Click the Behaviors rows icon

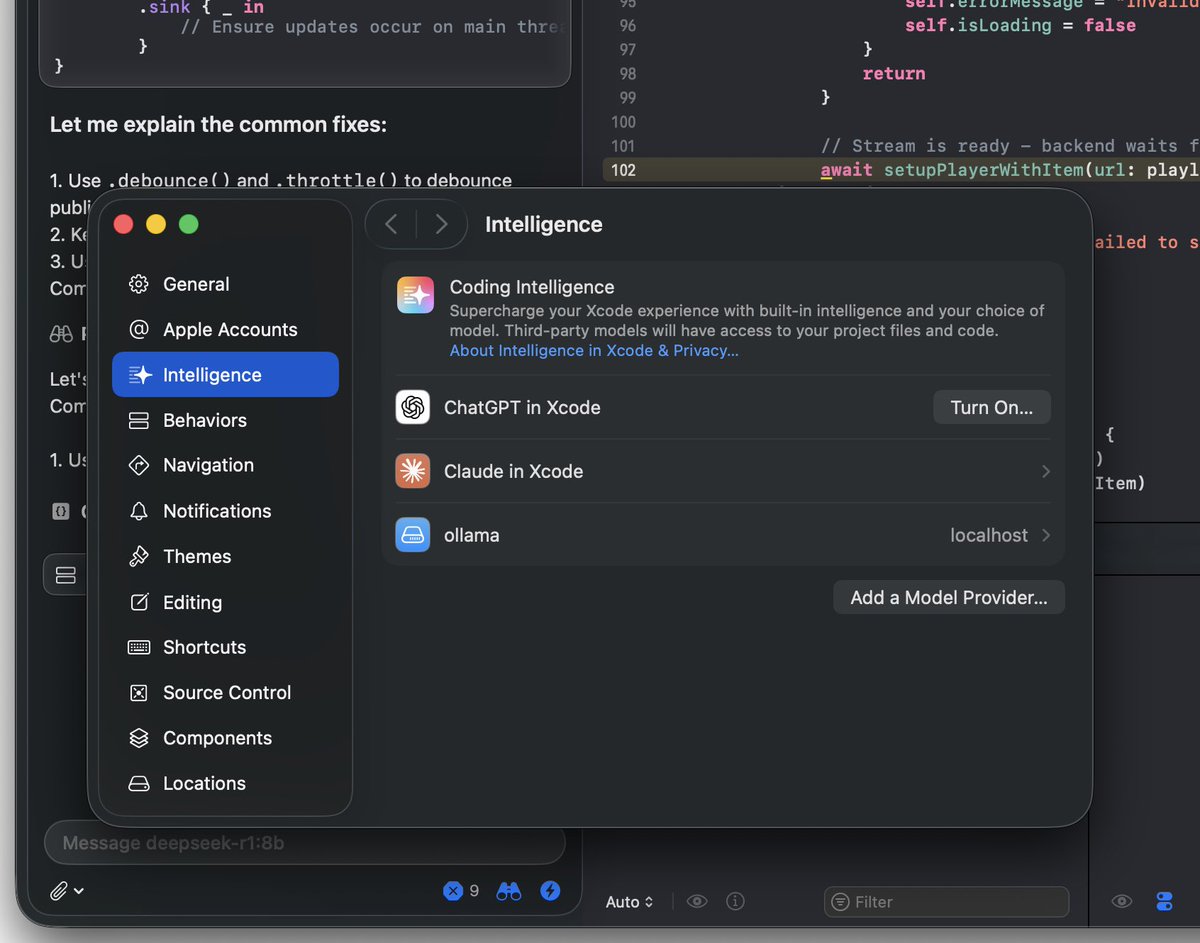[x=139, y=420]
